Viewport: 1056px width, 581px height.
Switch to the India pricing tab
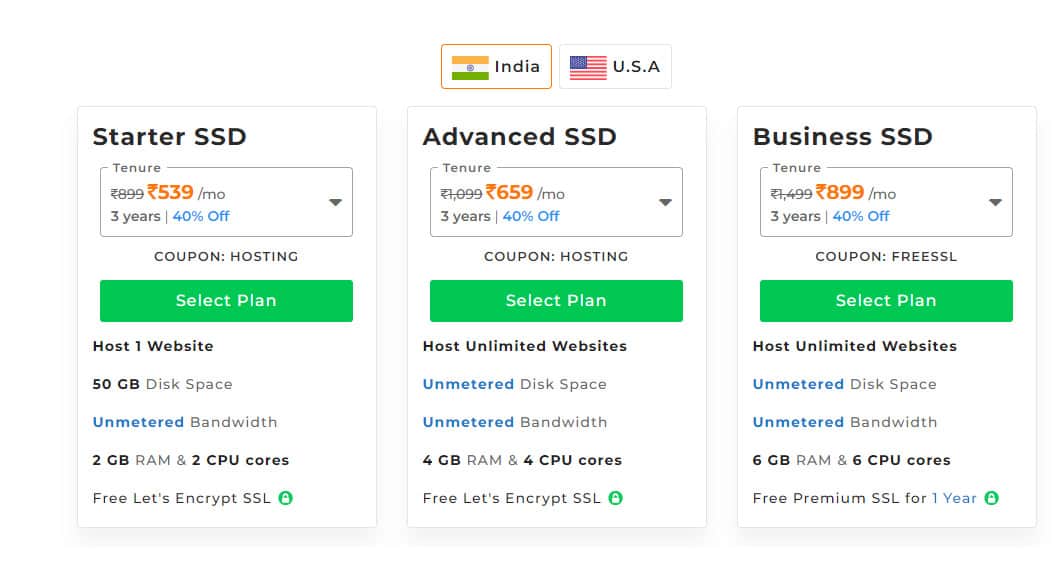(496, 66)
